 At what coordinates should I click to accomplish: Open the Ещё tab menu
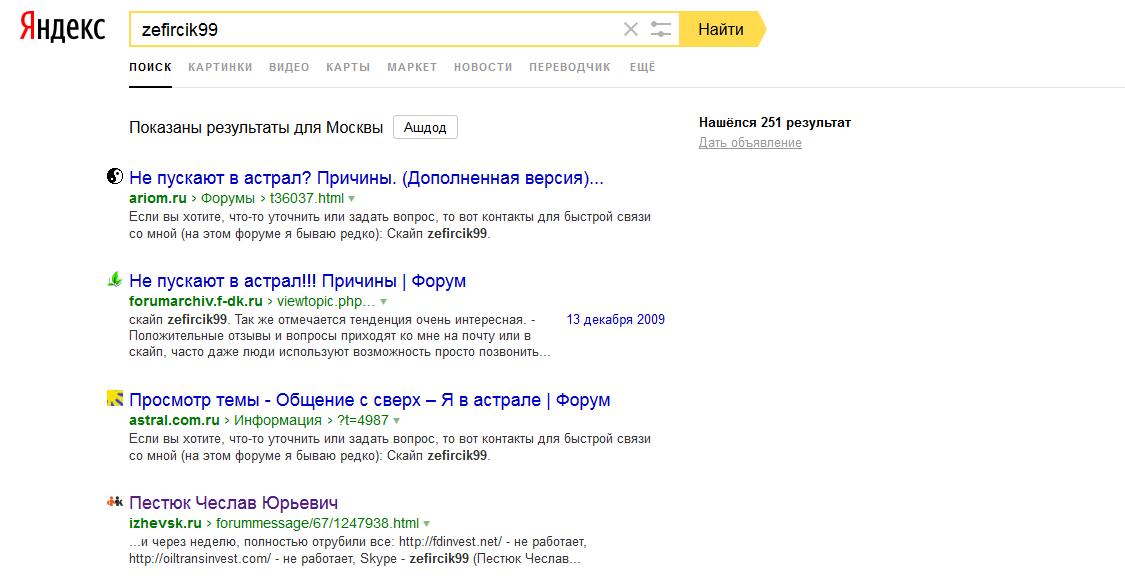pyautogui.click(x=643, y=67)
